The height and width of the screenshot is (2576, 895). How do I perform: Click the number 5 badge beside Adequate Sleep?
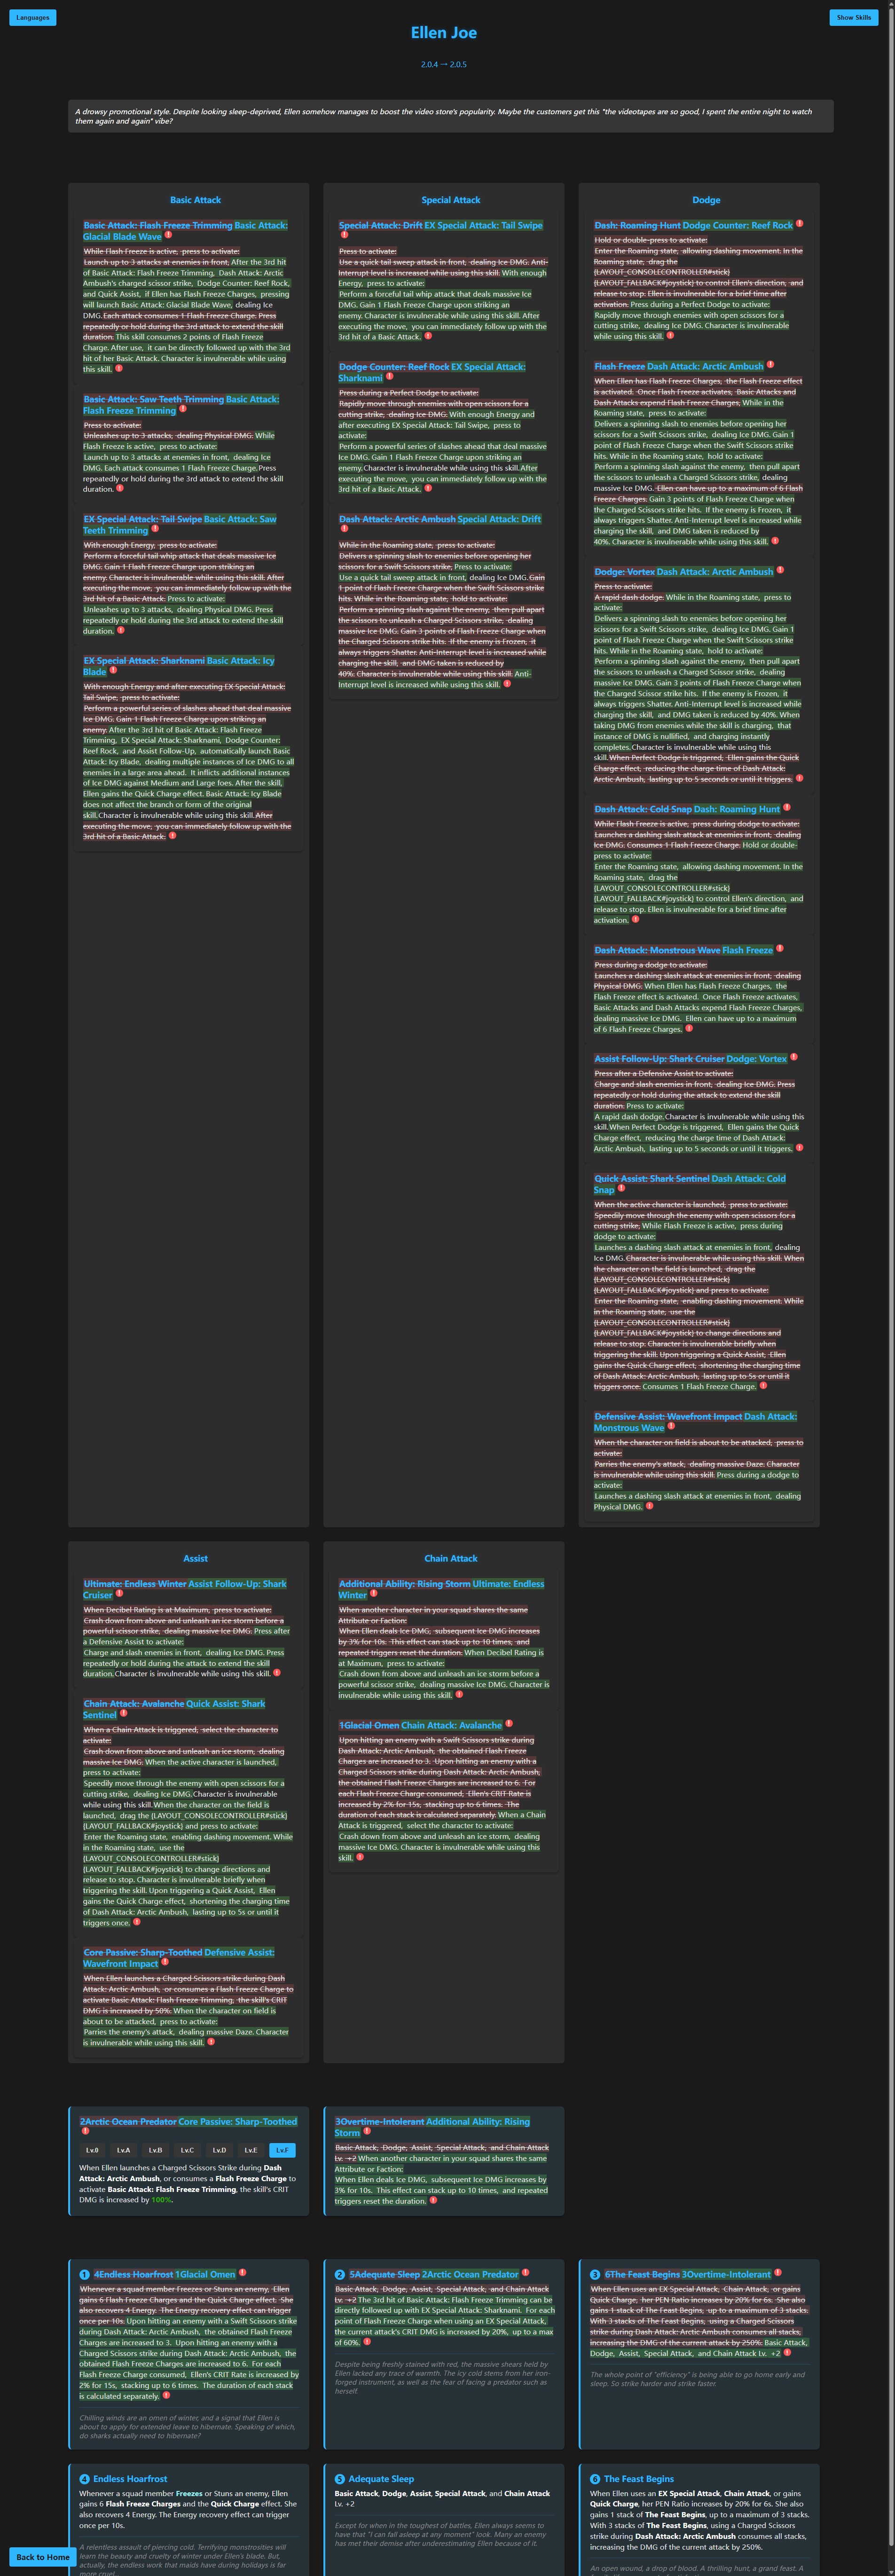pyautogui.click(x=340, y=2479)
